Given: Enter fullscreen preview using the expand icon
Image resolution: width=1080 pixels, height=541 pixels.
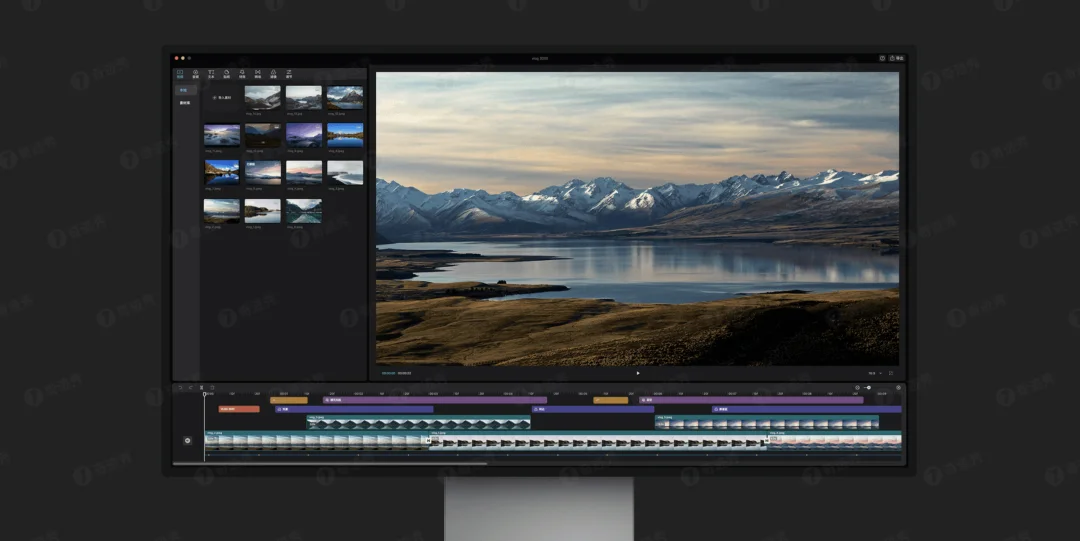Looking at the screenshot, I should pyautogui.click(x=891, y=373).
